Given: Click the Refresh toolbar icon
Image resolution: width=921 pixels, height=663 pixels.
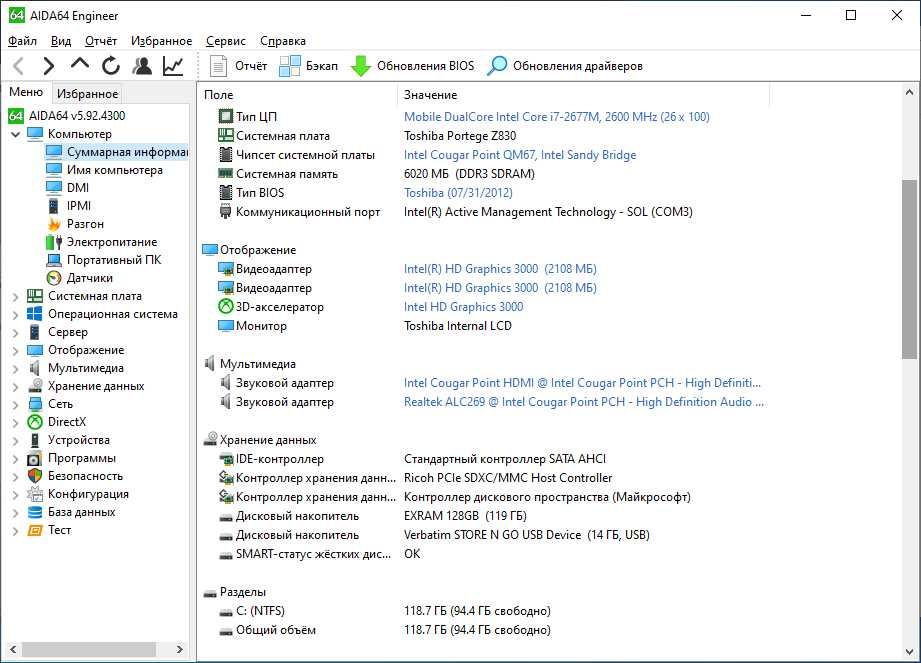Looking at the screenshot, I should click(110, 66).
